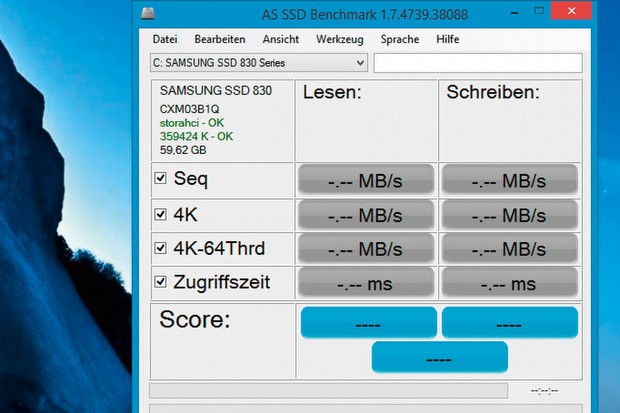Screen dimensions: 620x413
Task: Click the Zugriffszeit write ms field
Action: click(x=510, y=282)
